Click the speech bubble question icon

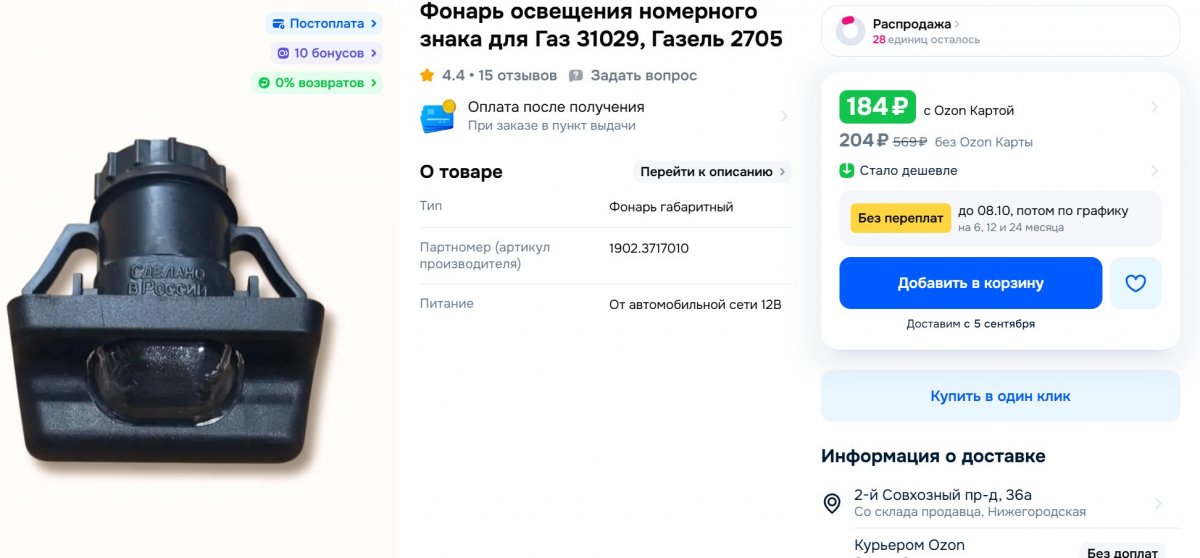576,75
